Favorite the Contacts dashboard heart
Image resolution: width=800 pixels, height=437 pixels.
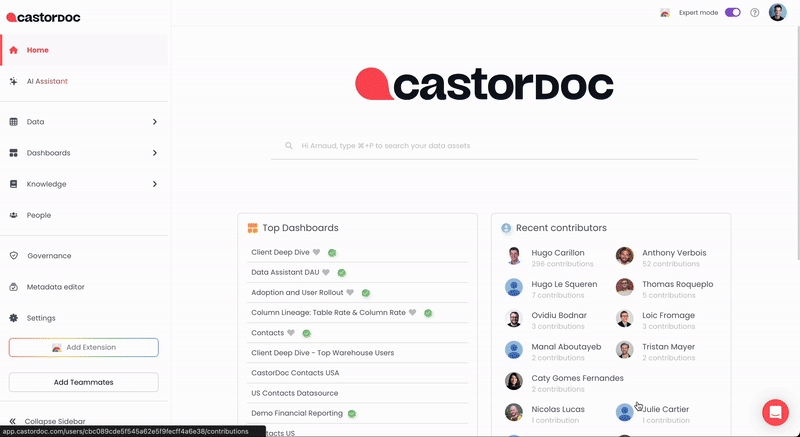click(291, 333)
